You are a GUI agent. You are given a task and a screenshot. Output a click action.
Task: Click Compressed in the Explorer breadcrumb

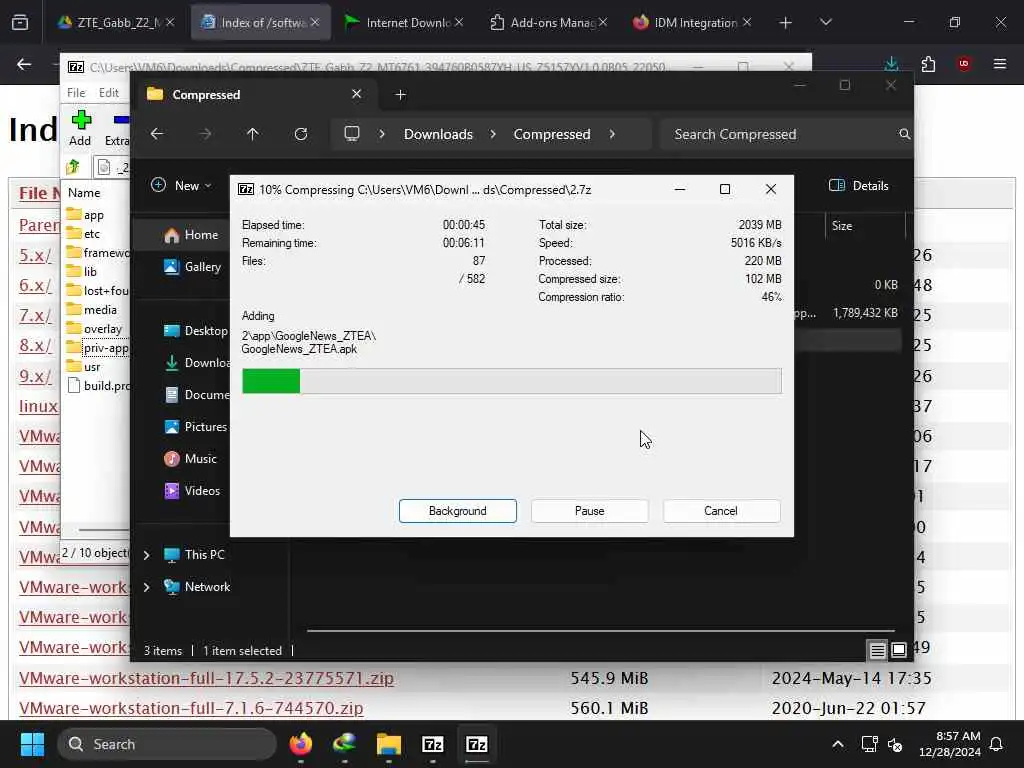pos(552,134)
